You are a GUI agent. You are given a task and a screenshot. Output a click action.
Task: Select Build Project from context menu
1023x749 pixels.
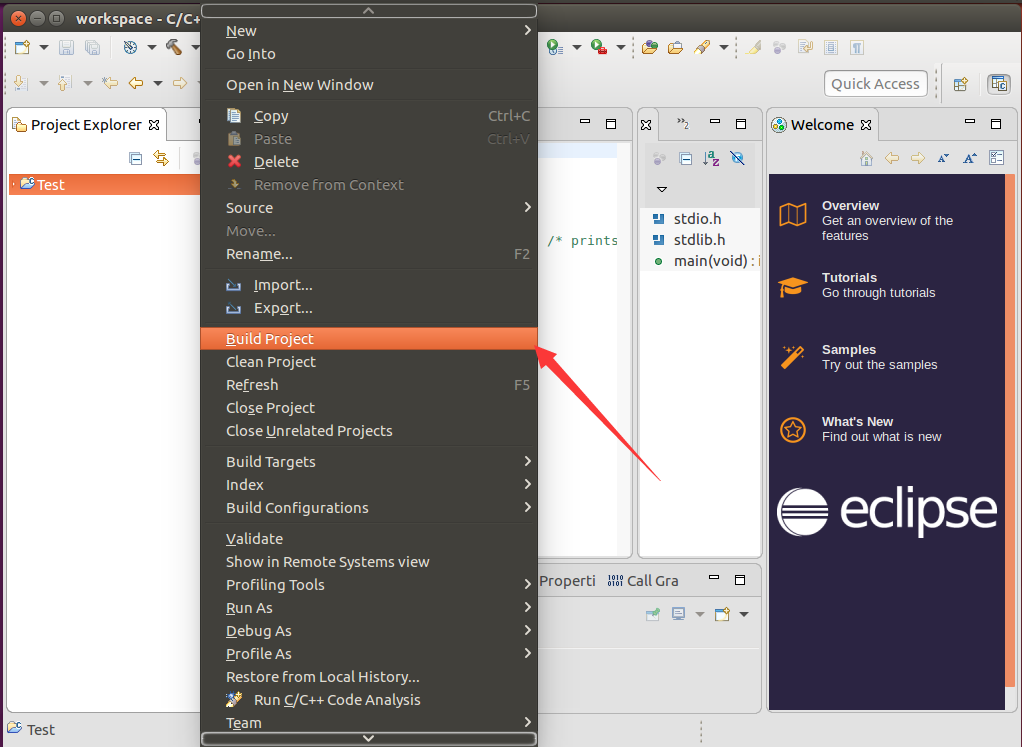click(369, 339)
